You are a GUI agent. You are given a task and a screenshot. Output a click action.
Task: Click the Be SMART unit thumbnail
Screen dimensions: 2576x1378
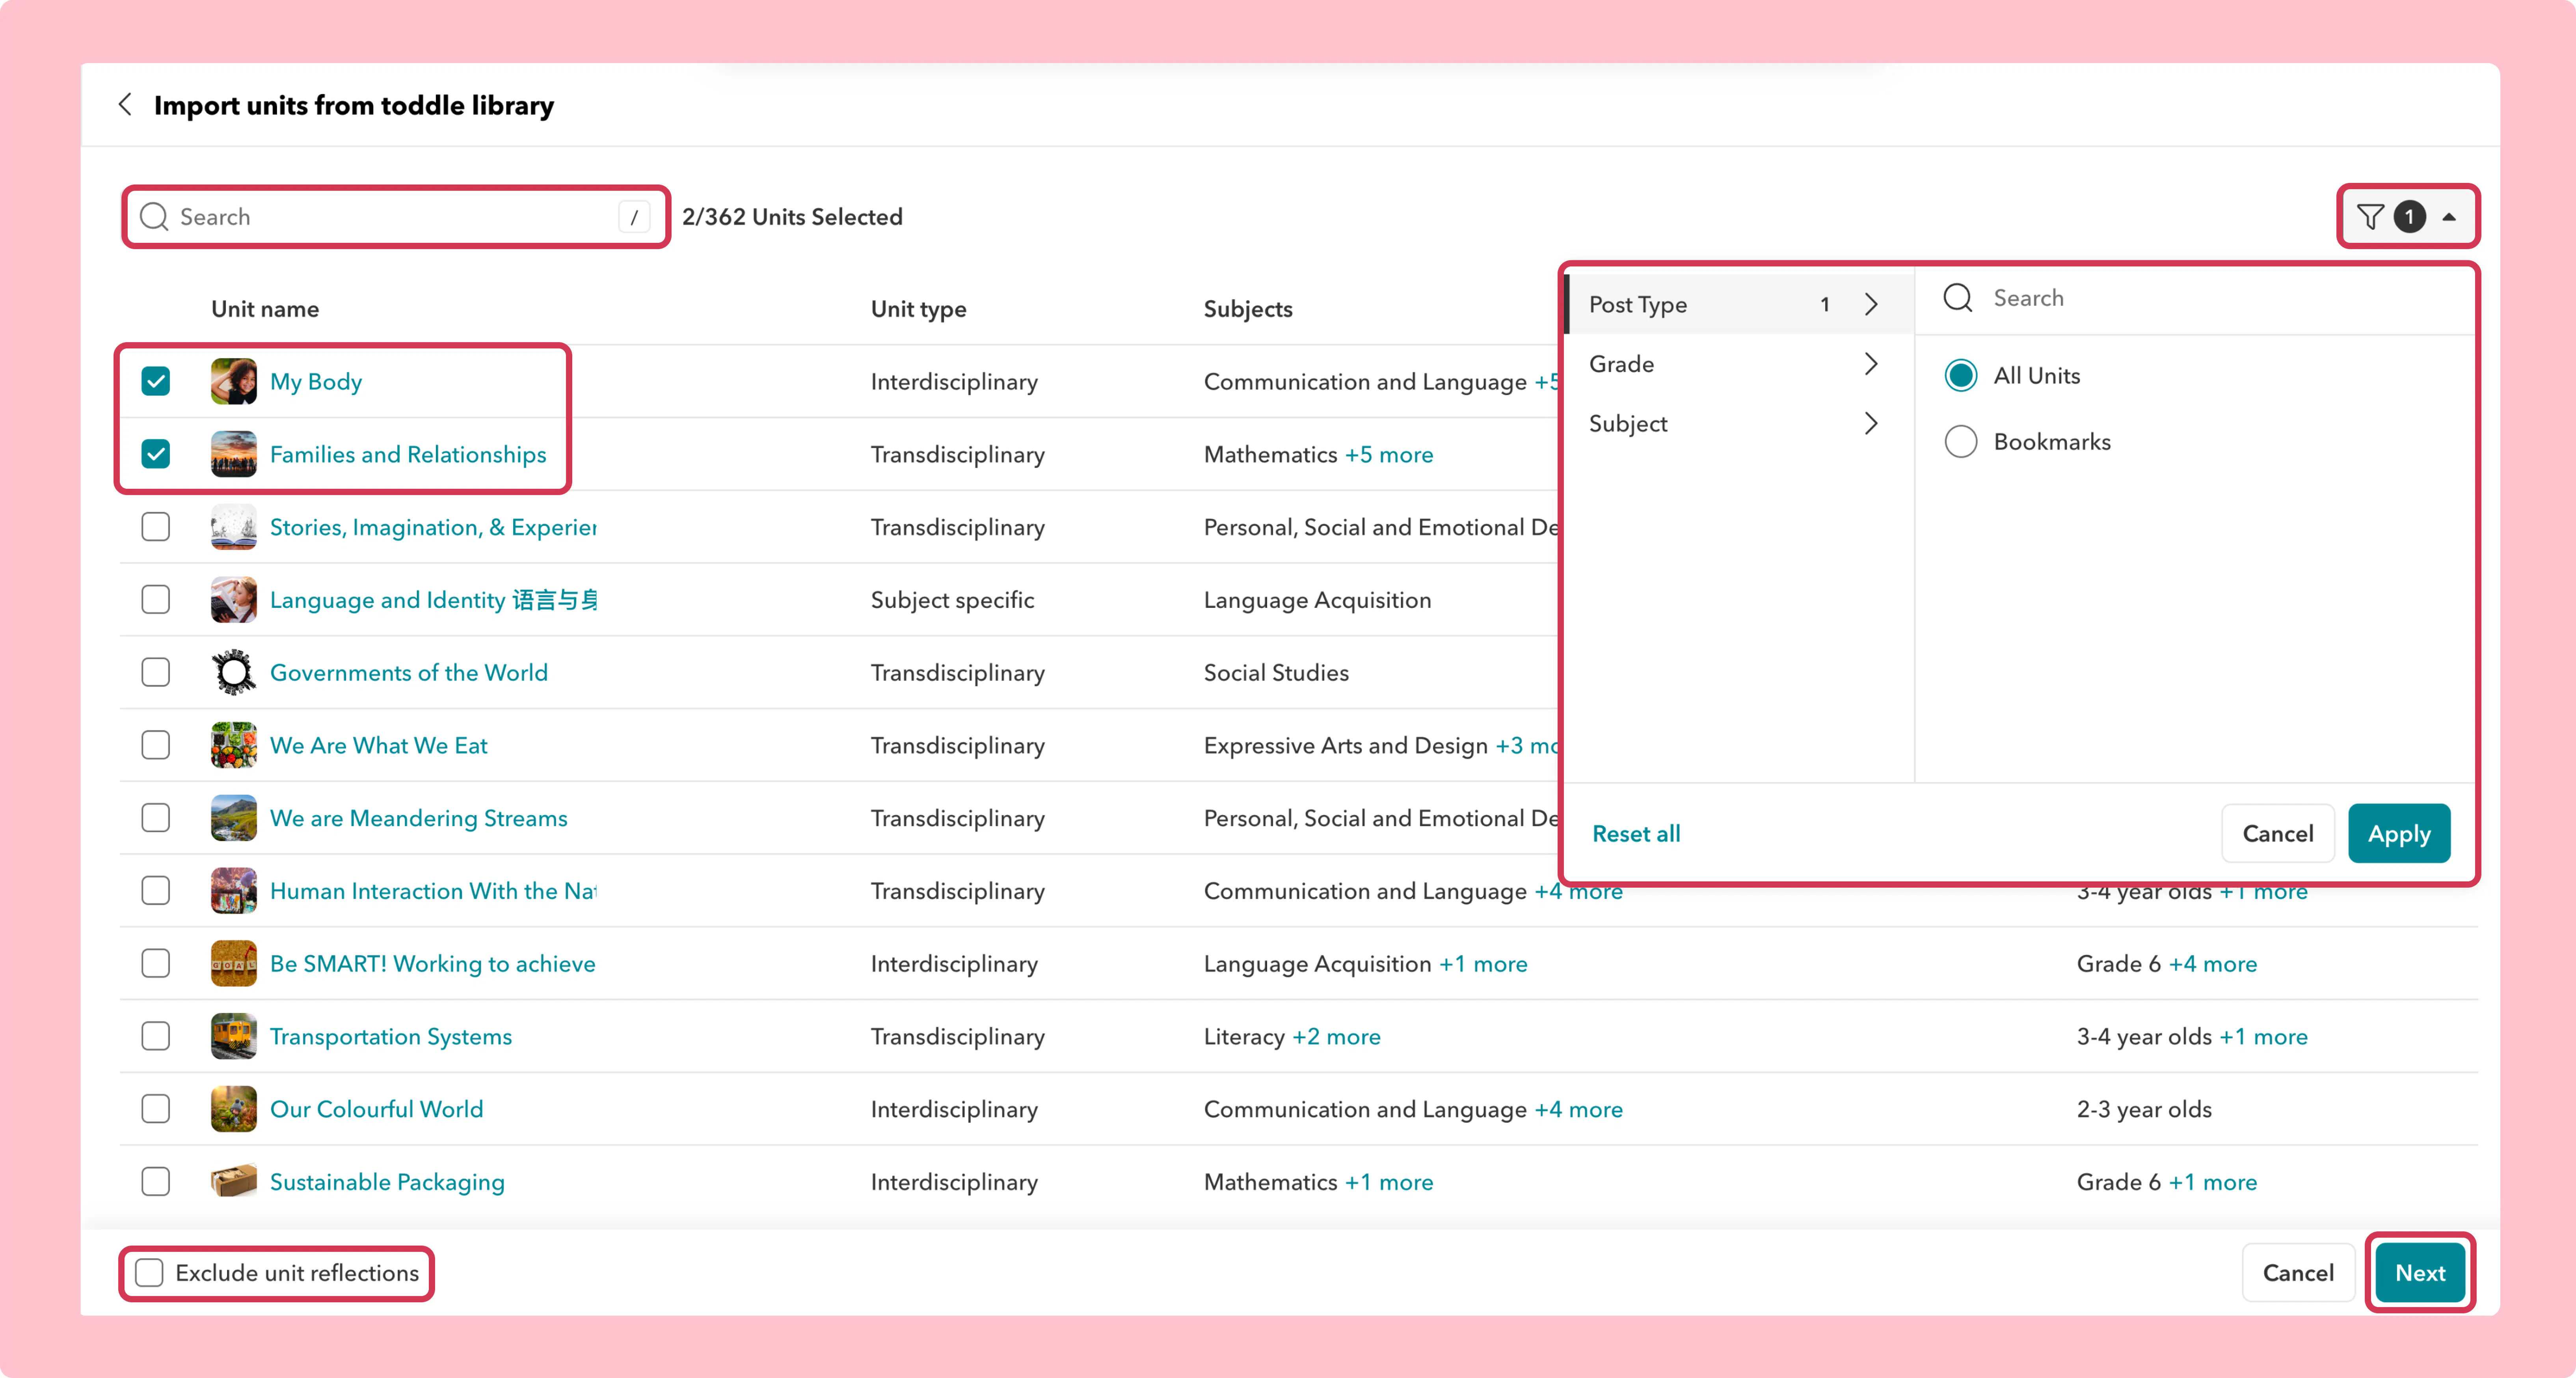[x=234, y=963]
